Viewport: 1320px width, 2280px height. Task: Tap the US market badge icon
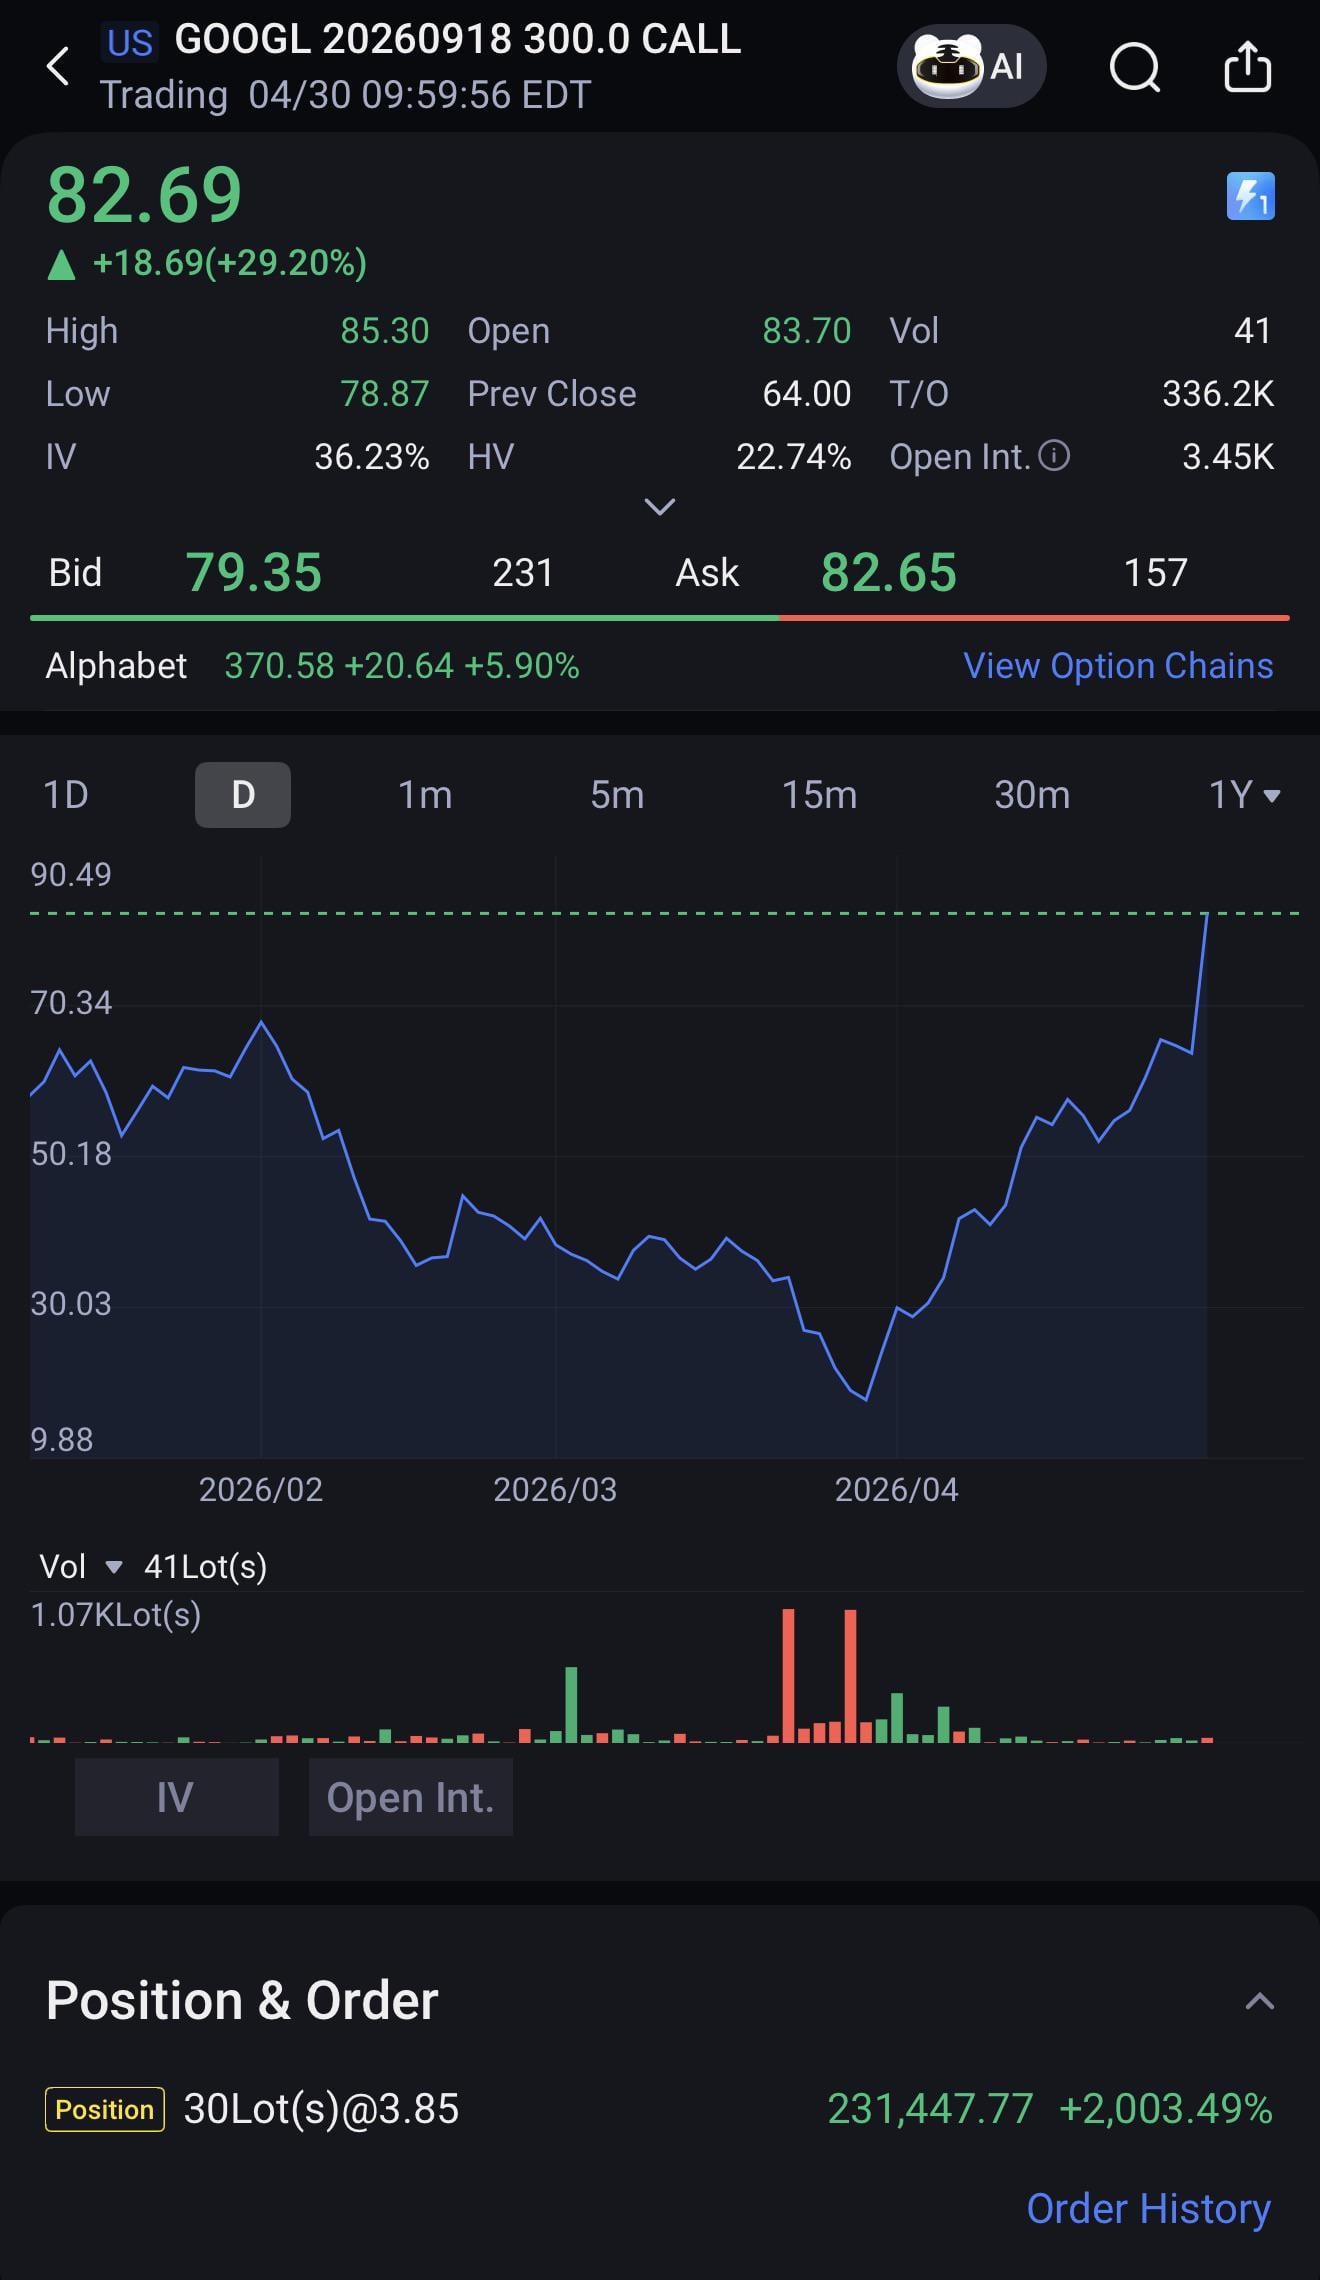point(129,42)
